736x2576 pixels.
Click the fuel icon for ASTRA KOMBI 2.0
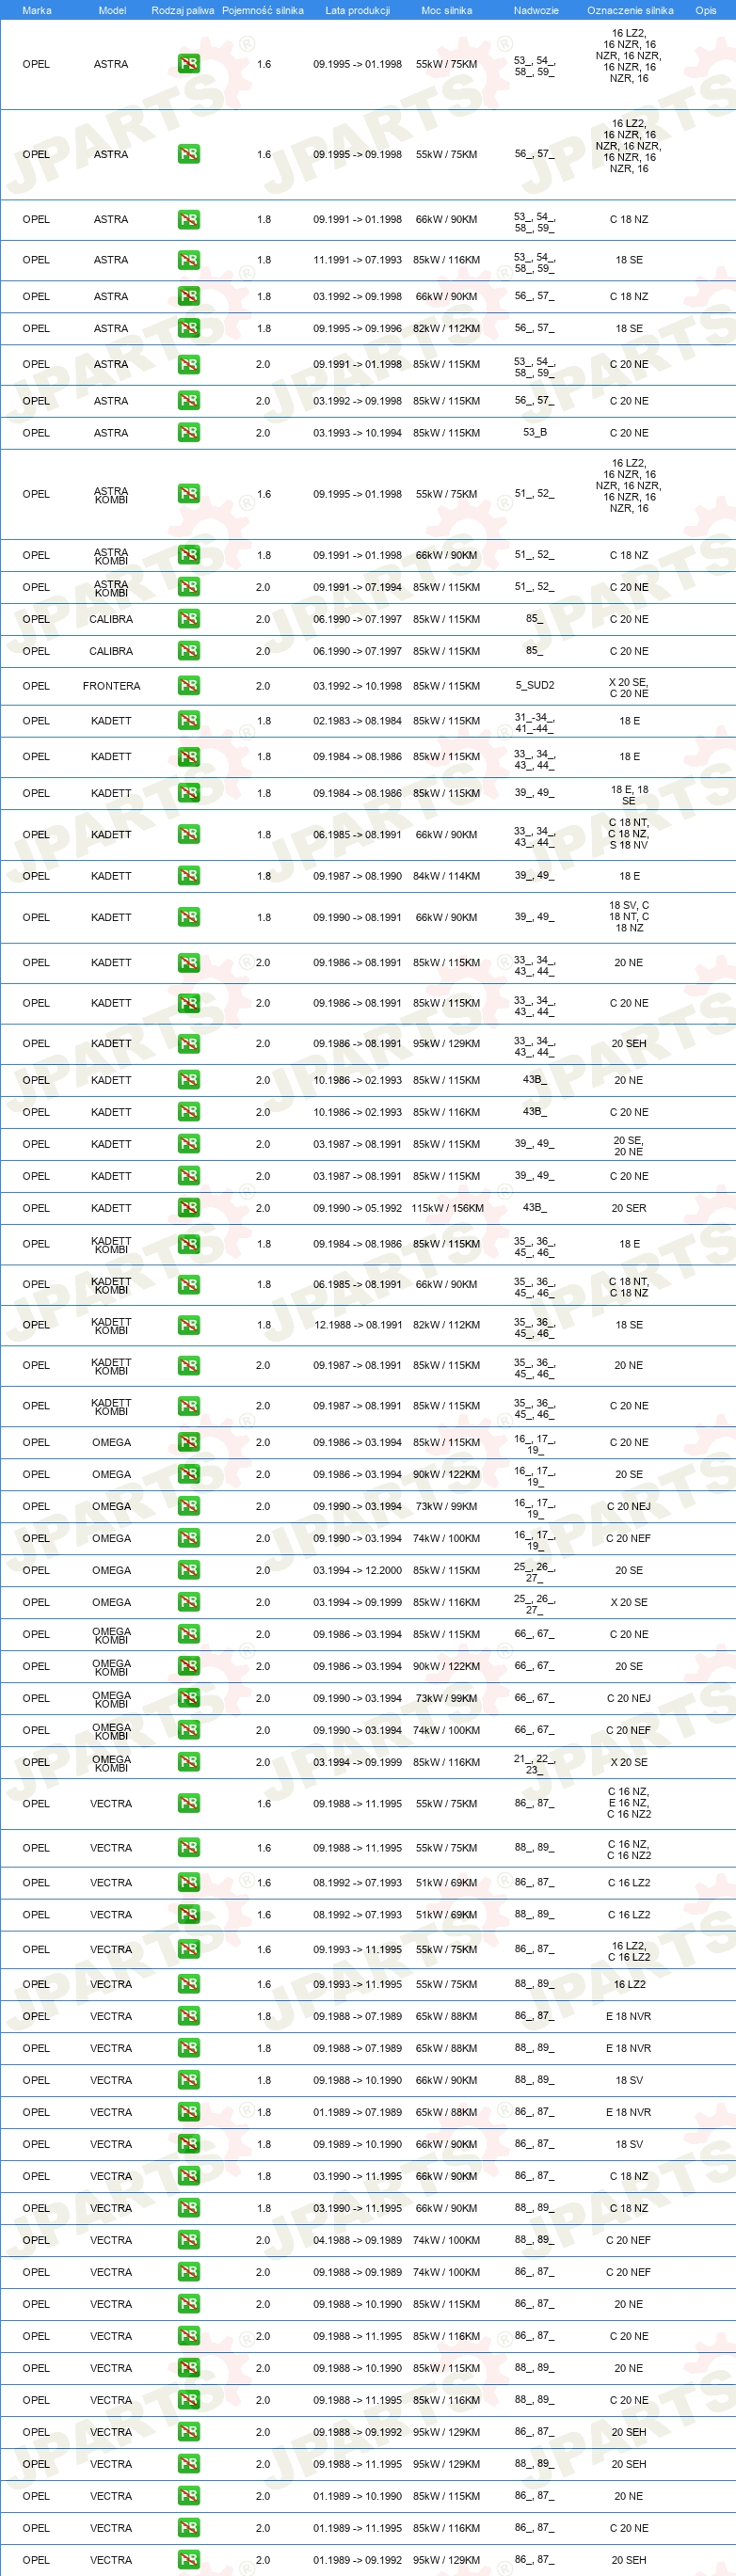(x=188, y=587)
